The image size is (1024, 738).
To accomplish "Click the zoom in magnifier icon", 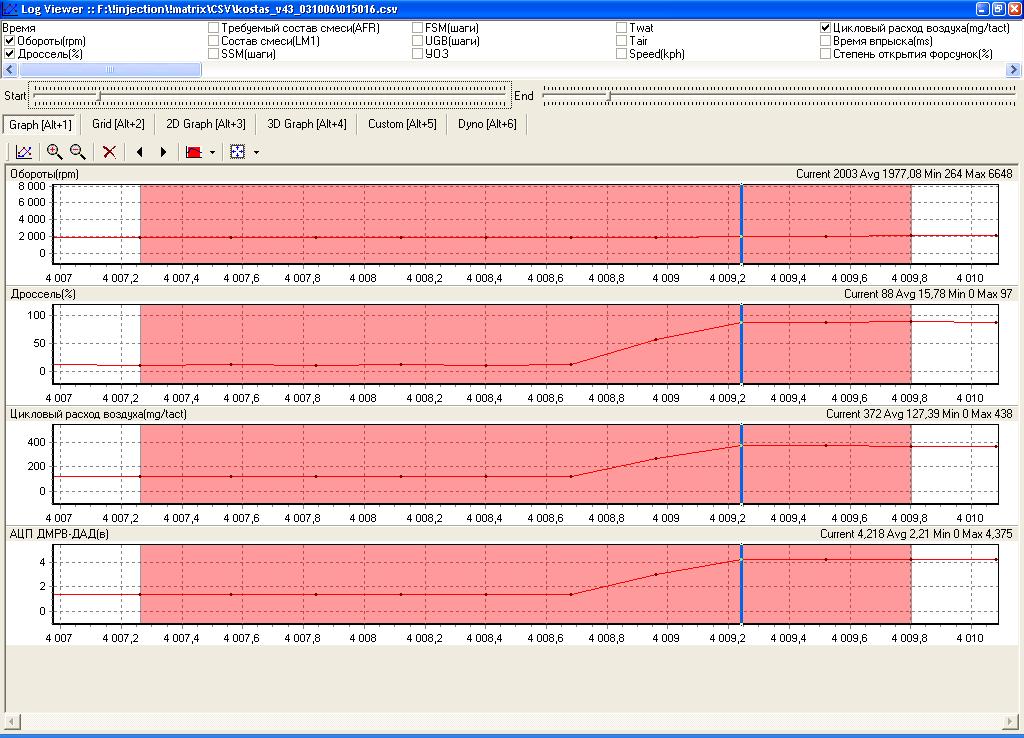I will (x=54, y=152).
